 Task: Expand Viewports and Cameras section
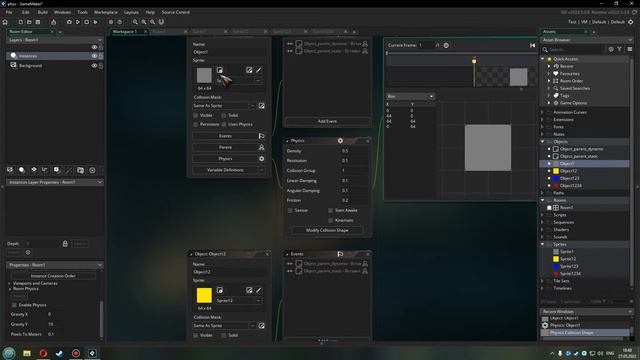[x=10, y=283]
